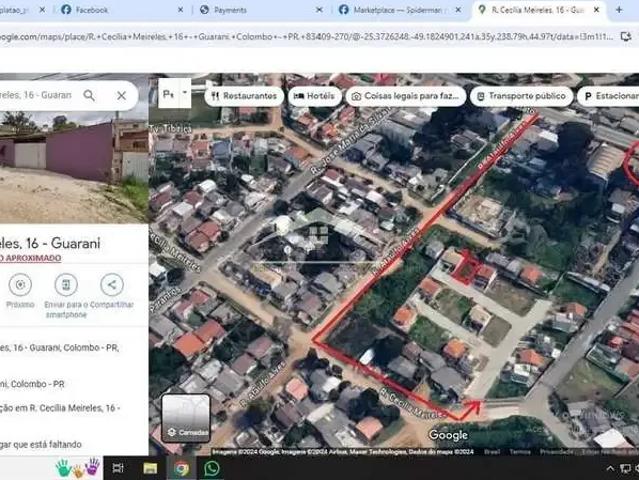The image size is (639, 480).
Task: Click the Maps search magnifier icon
Action: click(x=89, y=95)
